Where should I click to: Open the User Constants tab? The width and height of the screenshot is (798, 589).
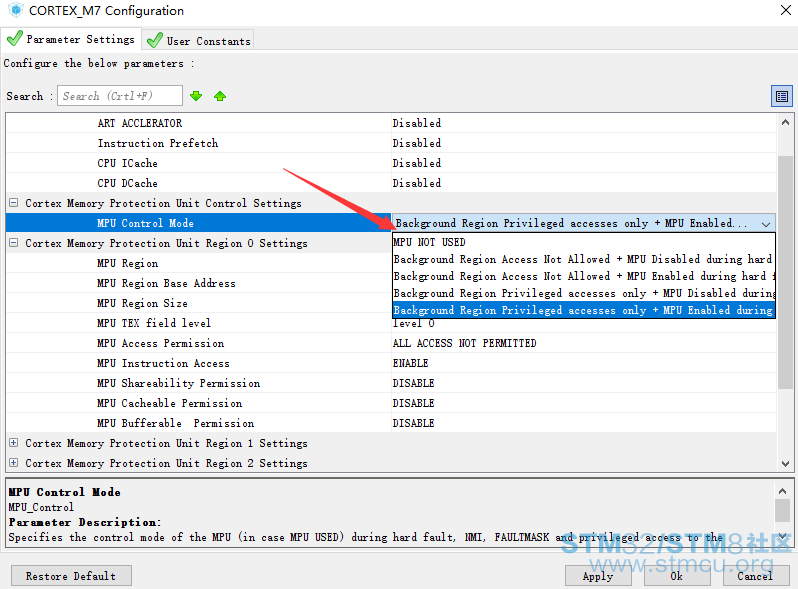[x=198, y=40]
